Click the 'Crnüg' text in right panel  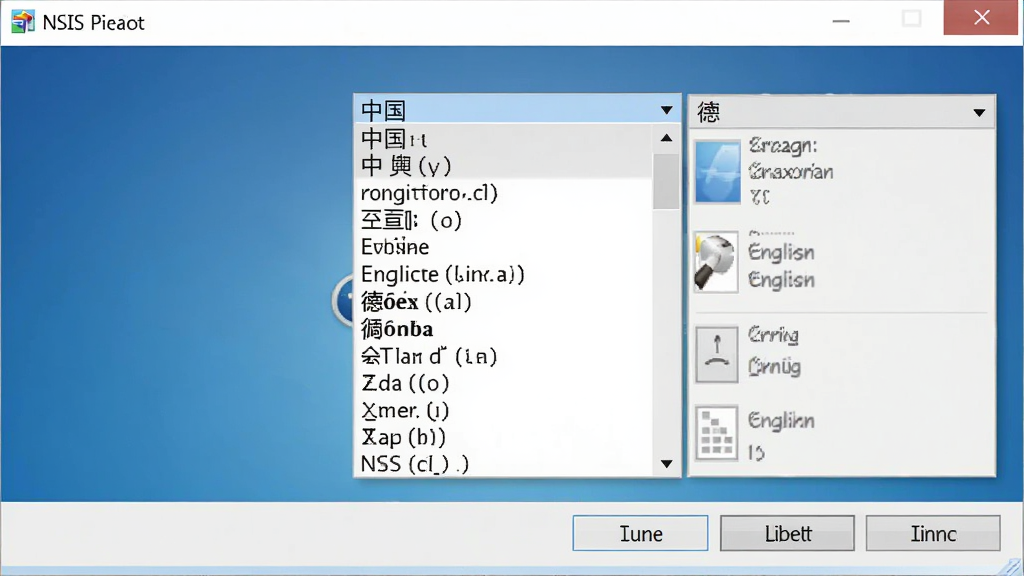[775, 366]
